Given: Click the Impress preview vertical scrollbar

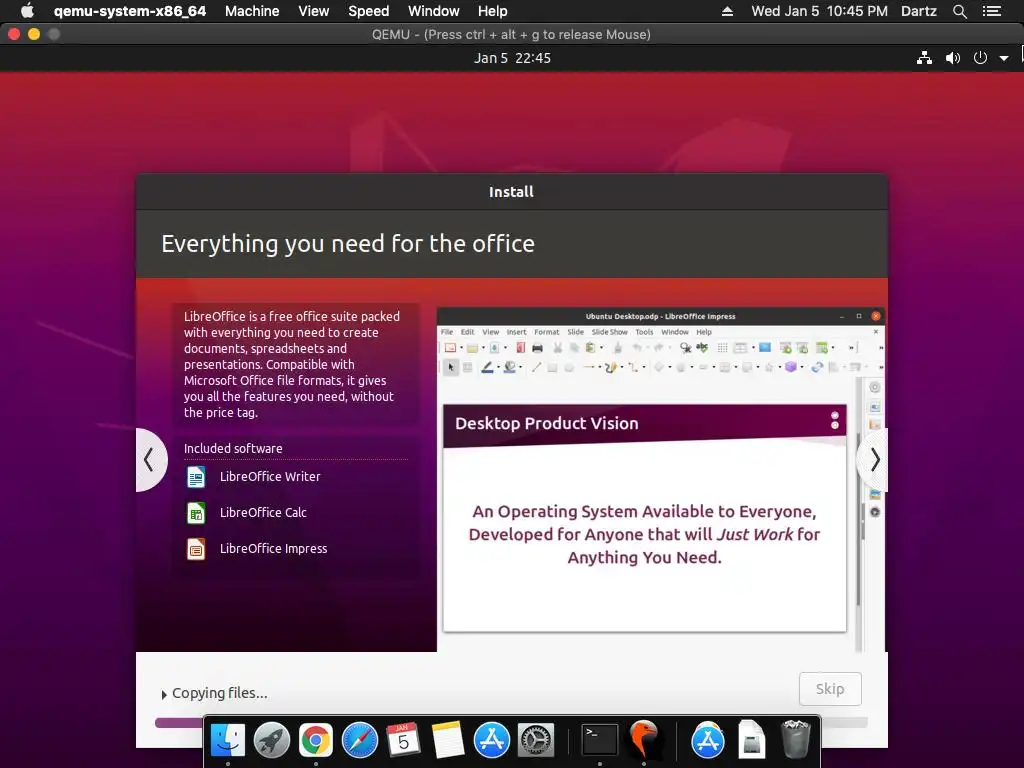Looking at the screenshot, I should click(x=859, y=516).
